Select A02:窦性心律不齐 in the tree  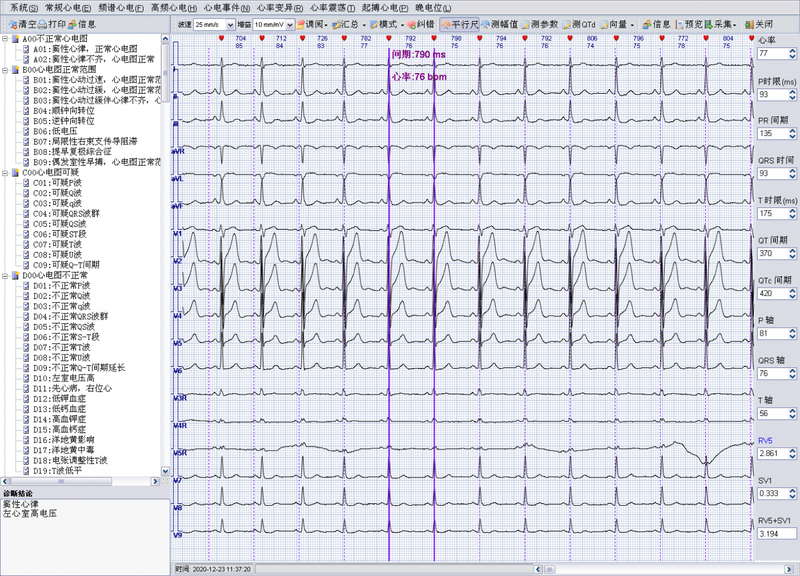[x=94, y=59]
